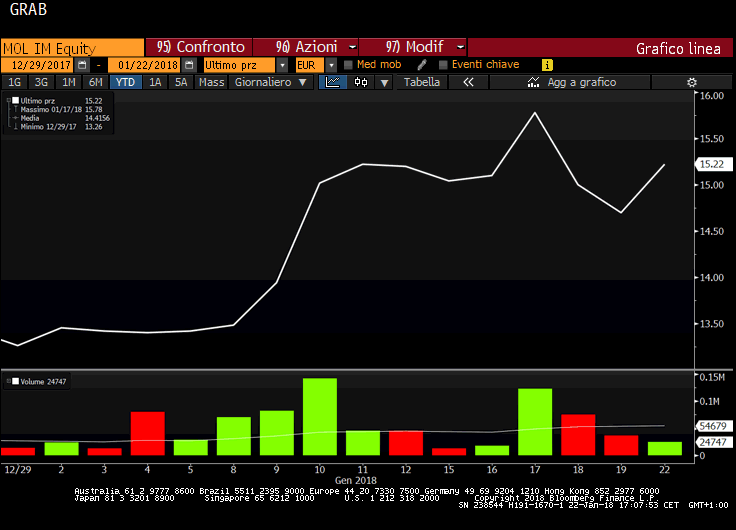Viewport: 736px width, 530px height.
Task: Open the end date calendar picker
Action: pos(188,65)
